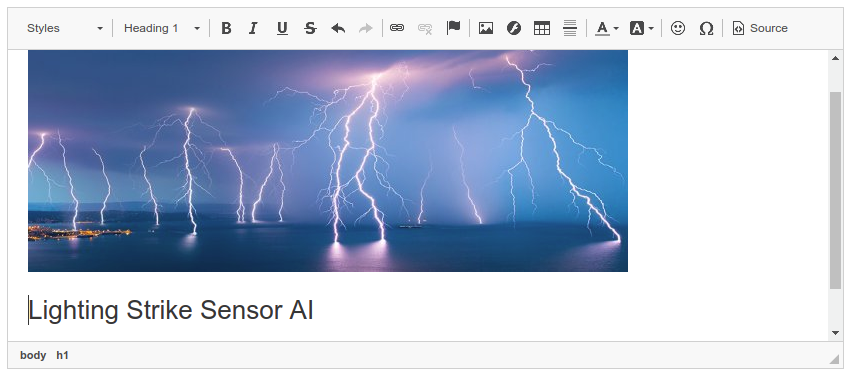This screenshot has width=856, height=379.
Task: Toggle underline formatting
Action: point(282,28)
